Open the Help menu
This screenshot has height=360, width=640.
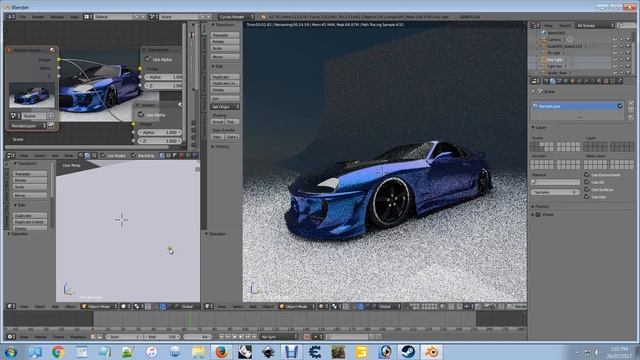(x=74, y=17)
